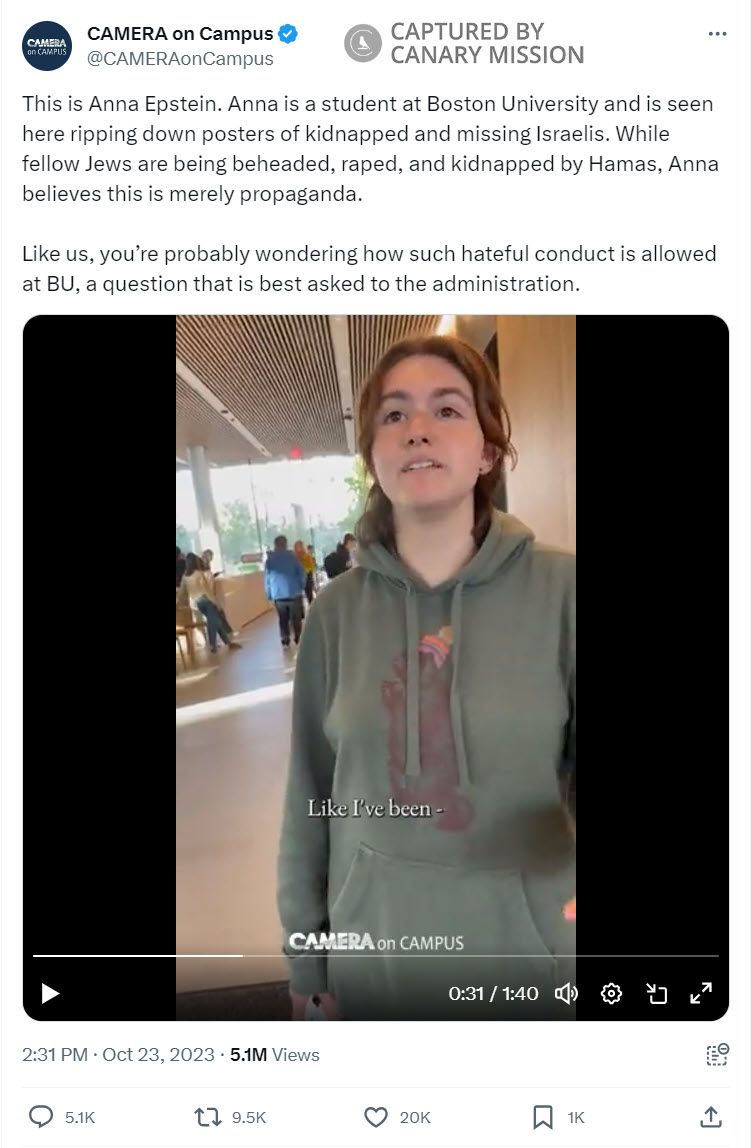Click the Canary Mission watermark logo
The width and height of the screenshot is (751, 1148).
(x=363, y=43)
